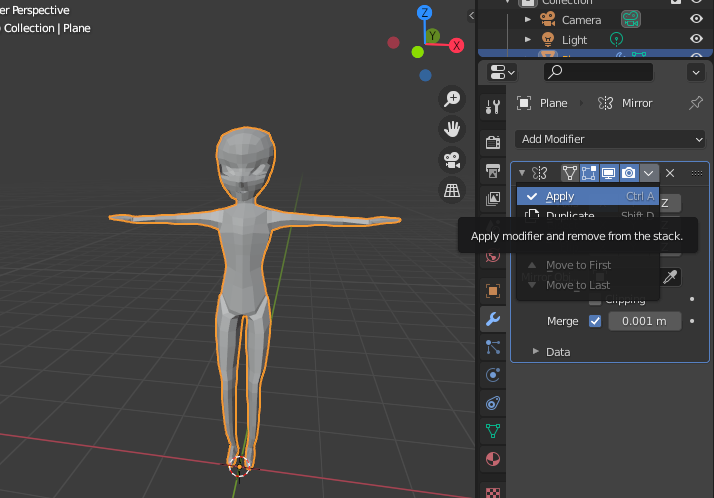
Task: Click the Merge distance 0.001 m field
Action: coord(644,321)
